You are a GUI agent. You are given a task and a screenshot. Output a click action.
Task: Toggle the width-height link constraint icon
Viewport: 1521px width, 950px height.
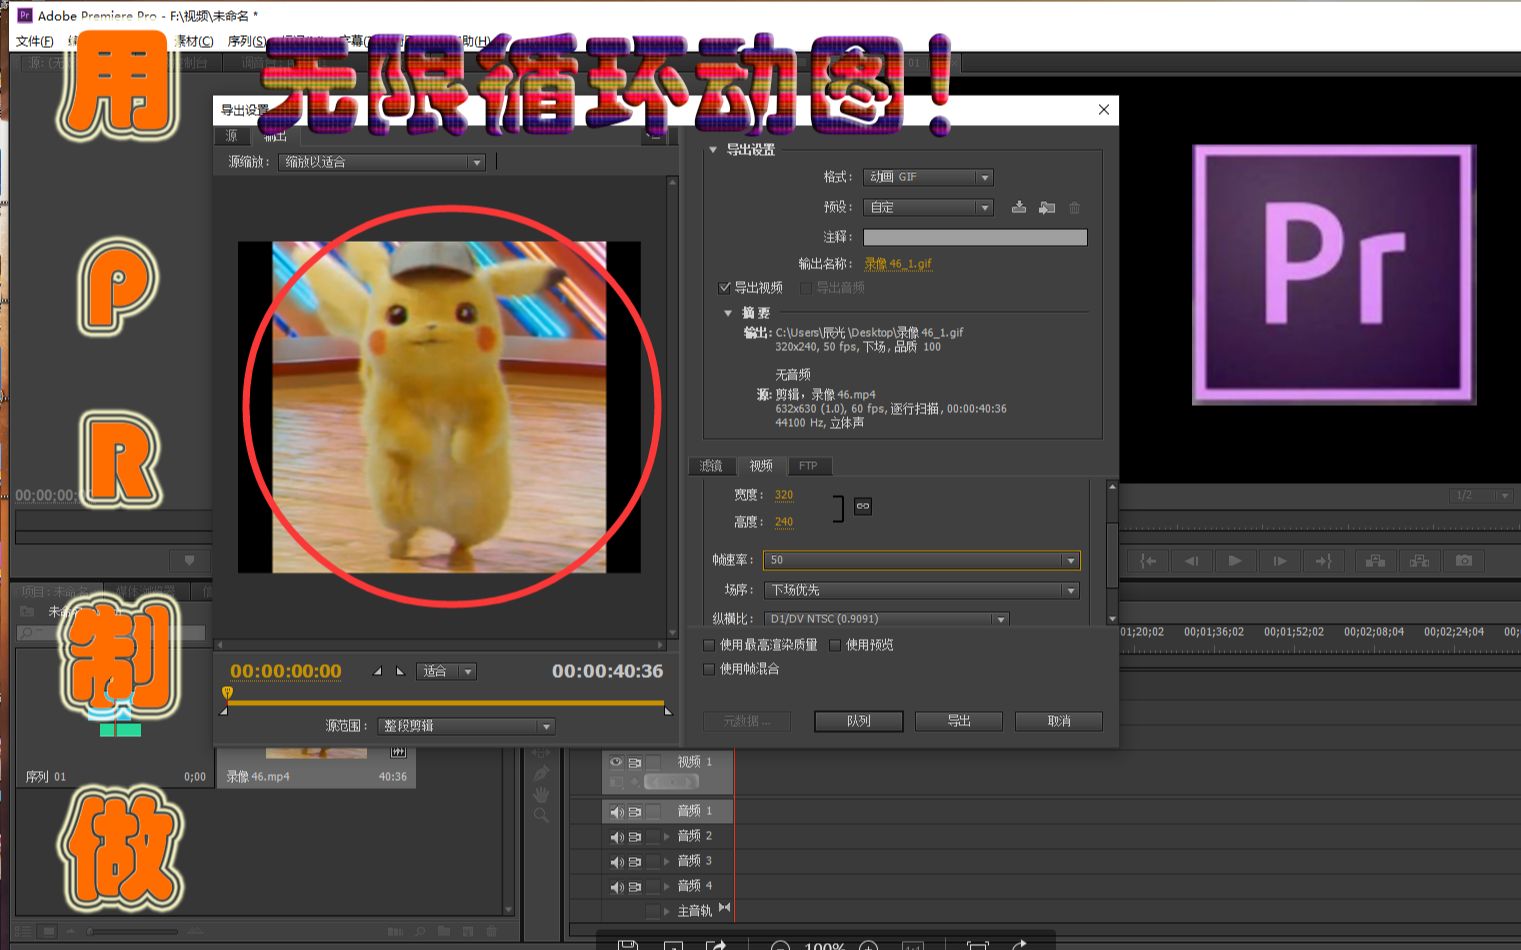tap(862, 506)
